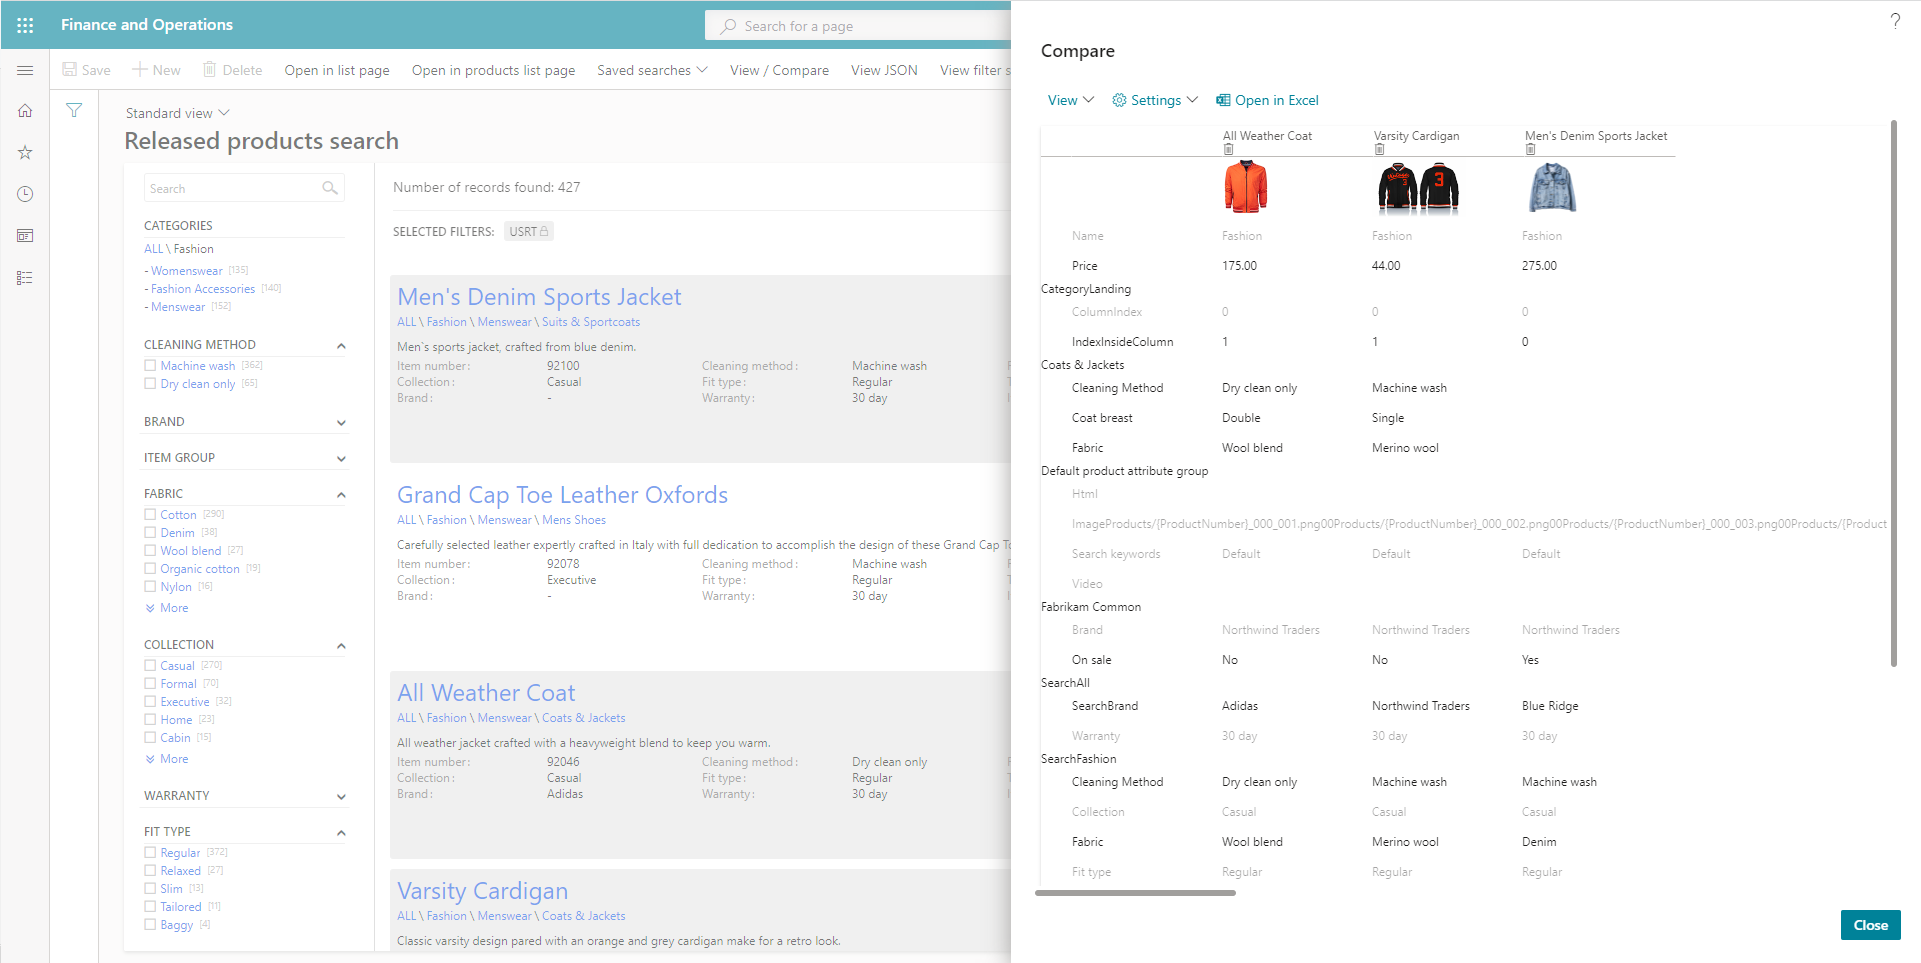The height and width of the screenshot is (963, 1921).
Task: Click the help question mark icon
Action: click(x=1894, y=21)
